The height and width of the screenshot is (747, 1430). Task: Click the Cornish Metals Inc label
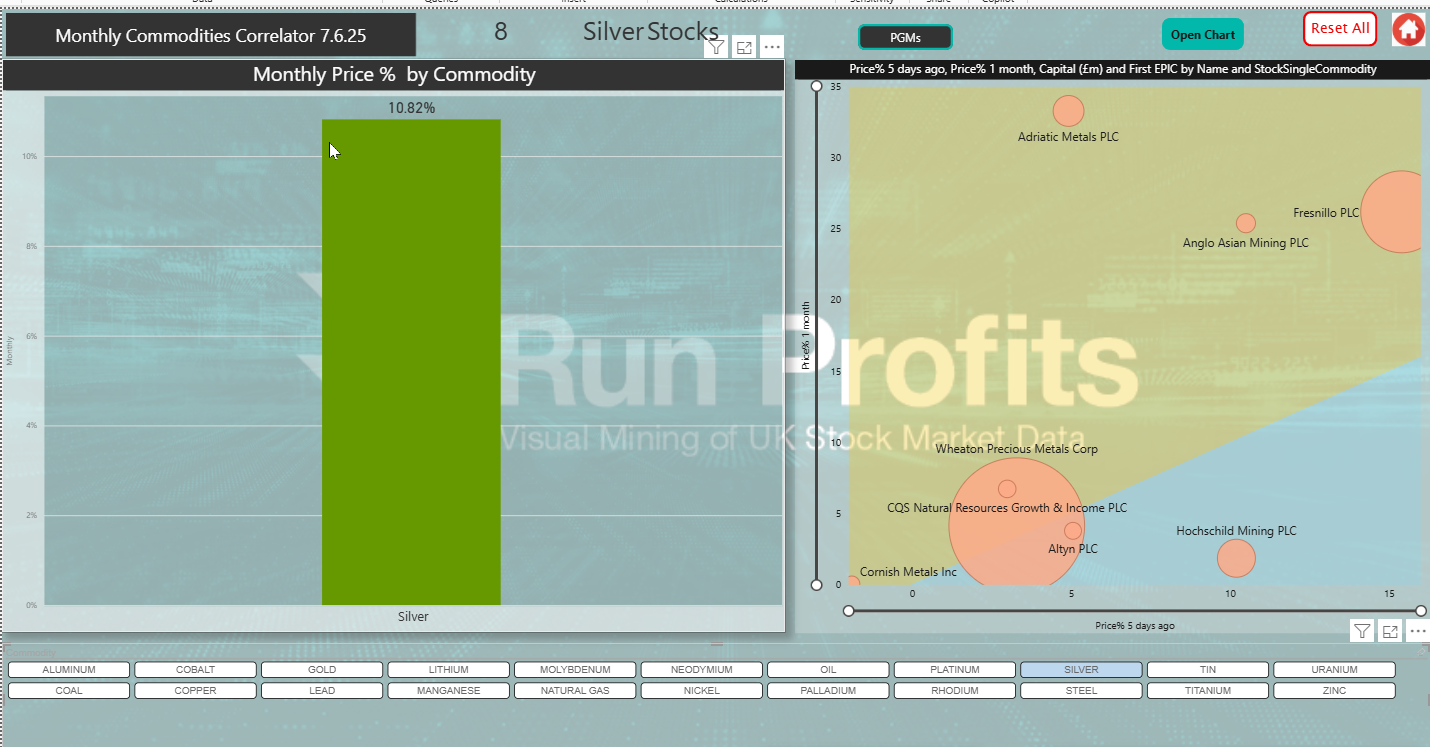(x=908, y=572)
